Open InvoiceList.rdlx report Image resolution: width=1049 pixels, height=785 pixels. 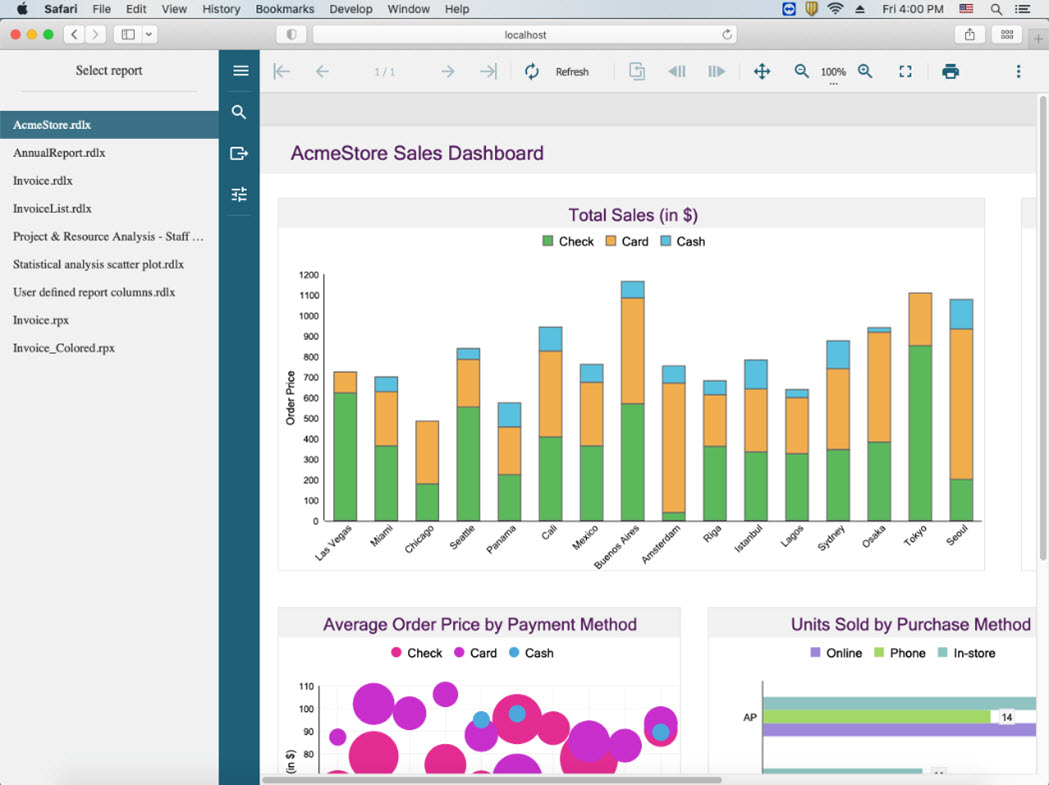(109, 209)
